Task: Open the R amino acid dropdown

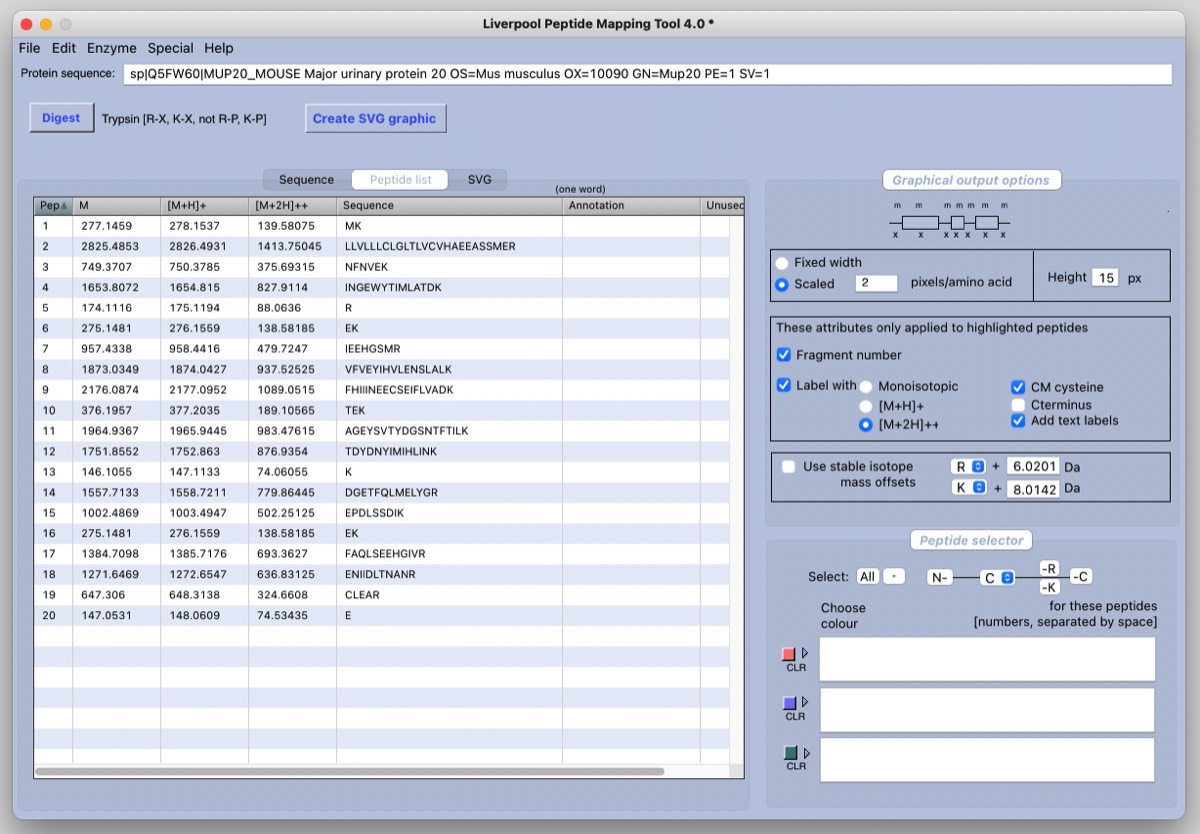Action: coord(968,467)
